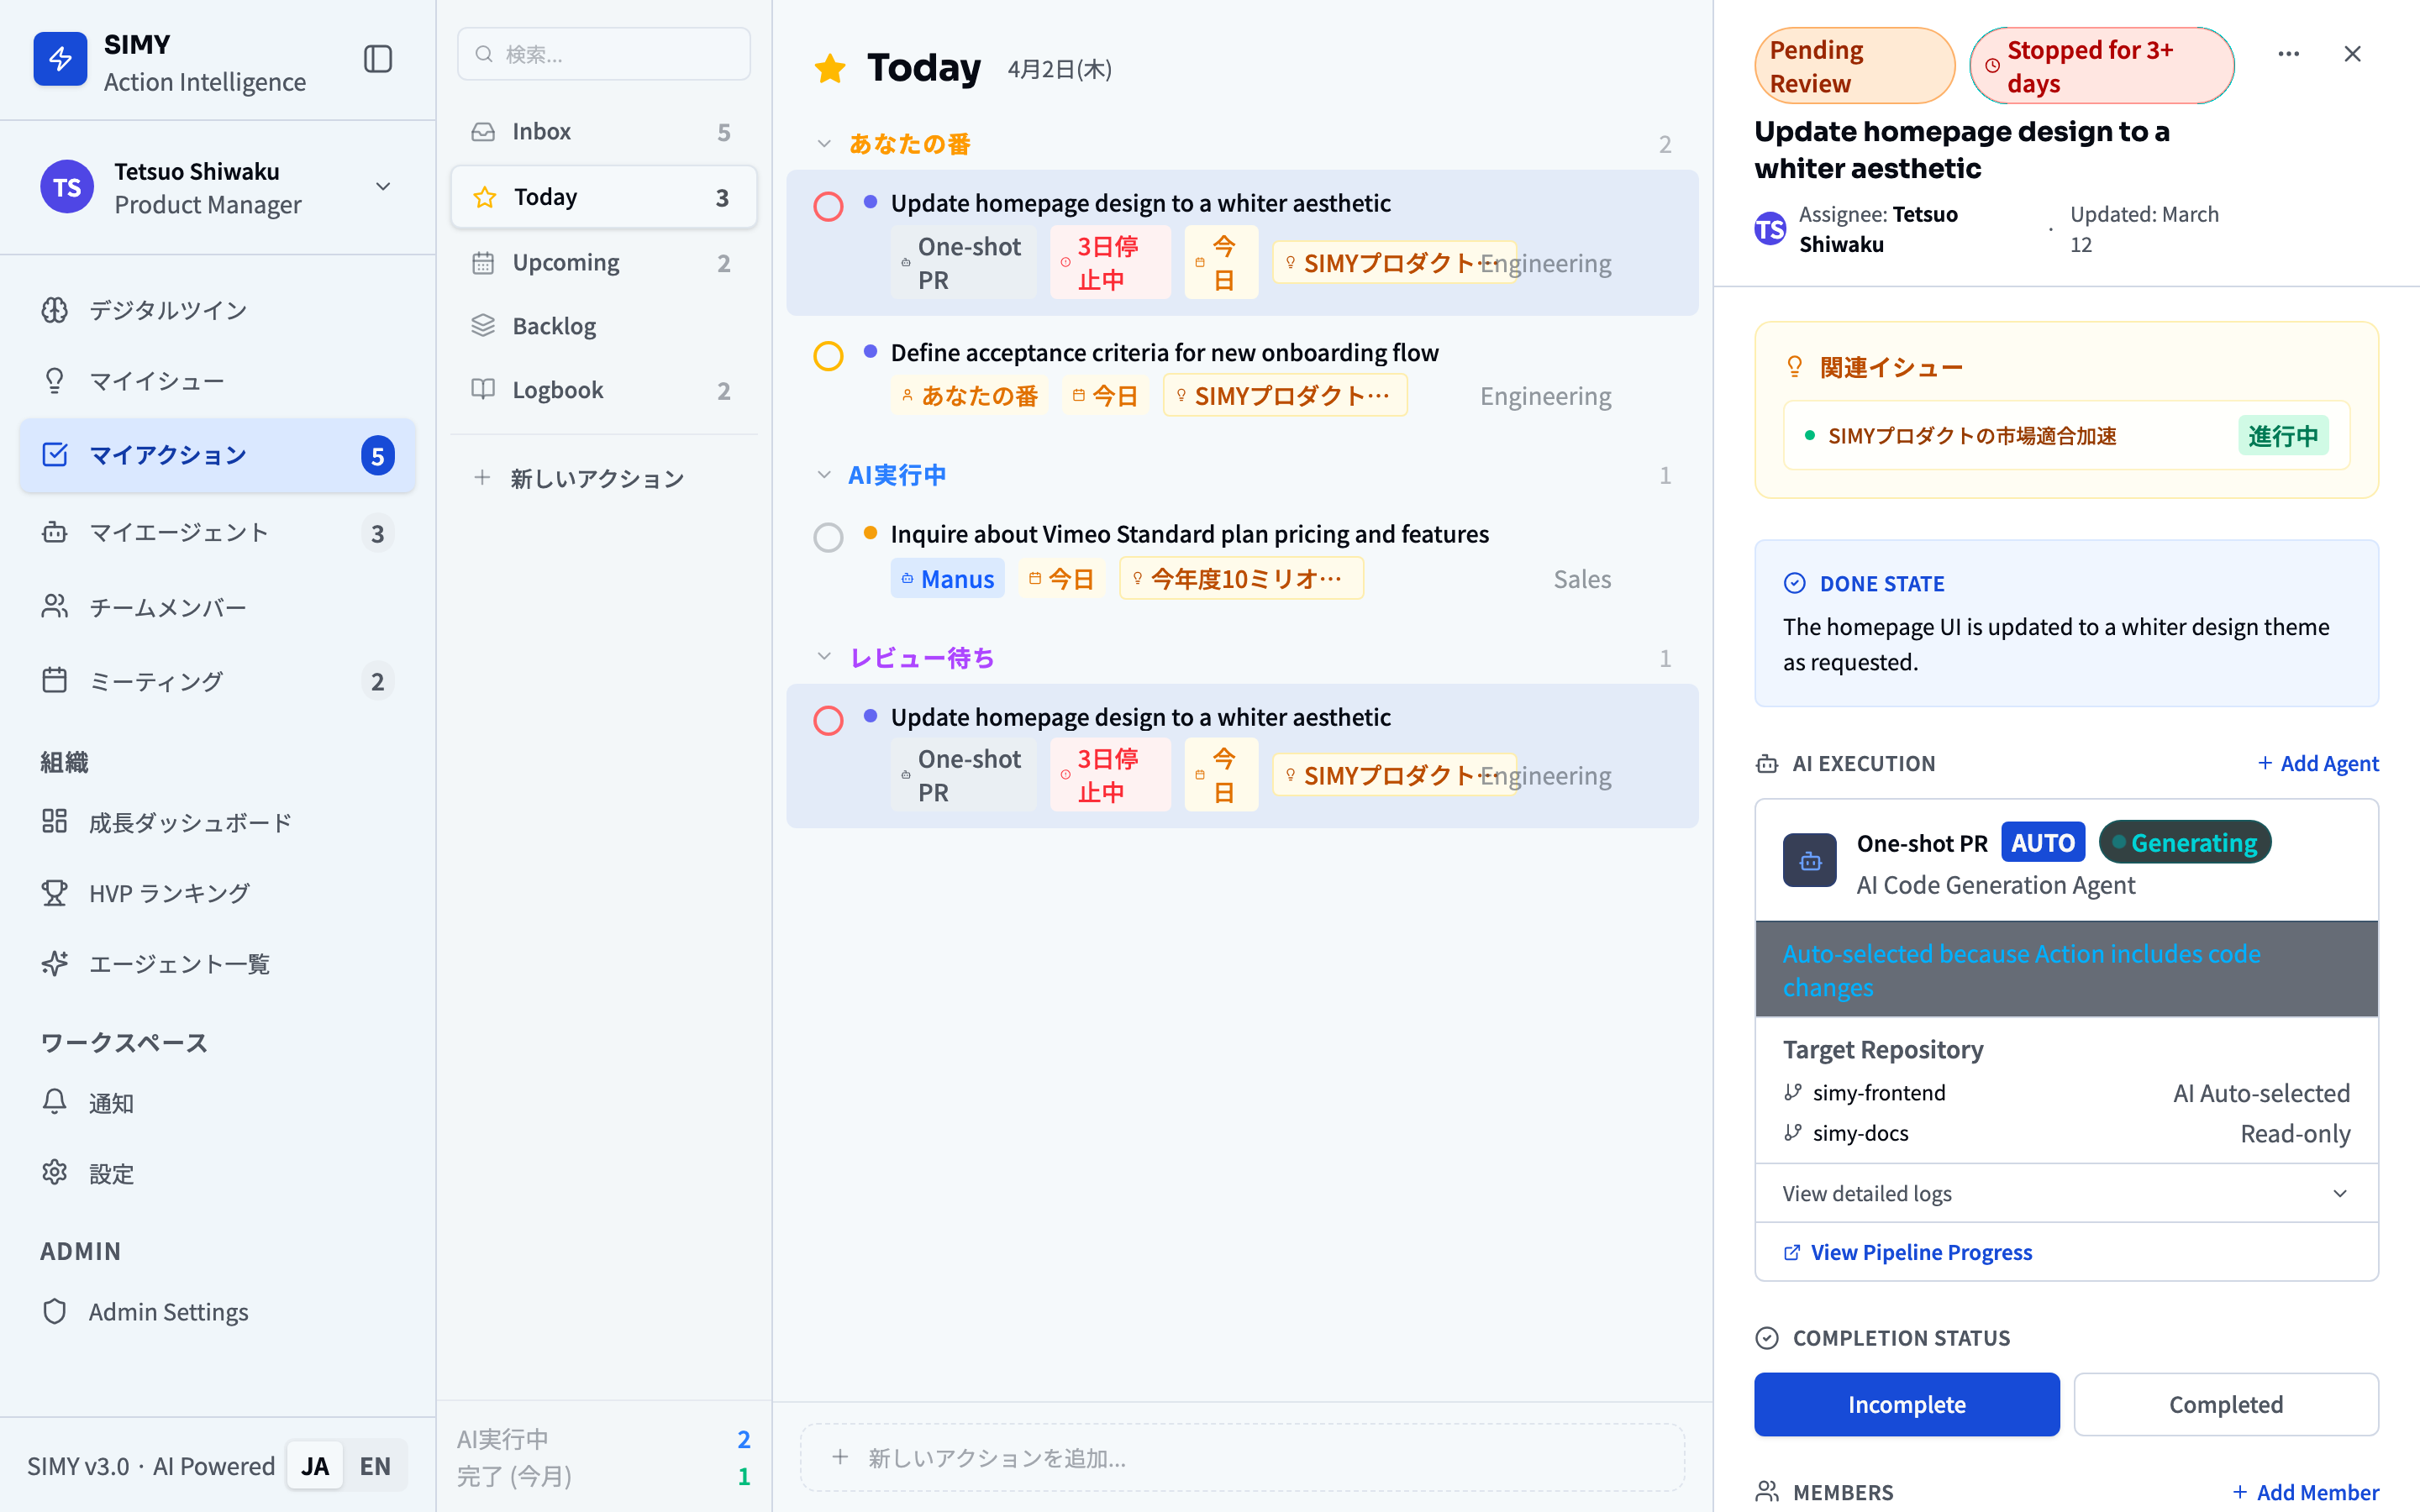Click the Completed status button
Image resolution: width=2420 pixels, height=1512 pixels.
pyautogui.click(x=2225, y=1404)
